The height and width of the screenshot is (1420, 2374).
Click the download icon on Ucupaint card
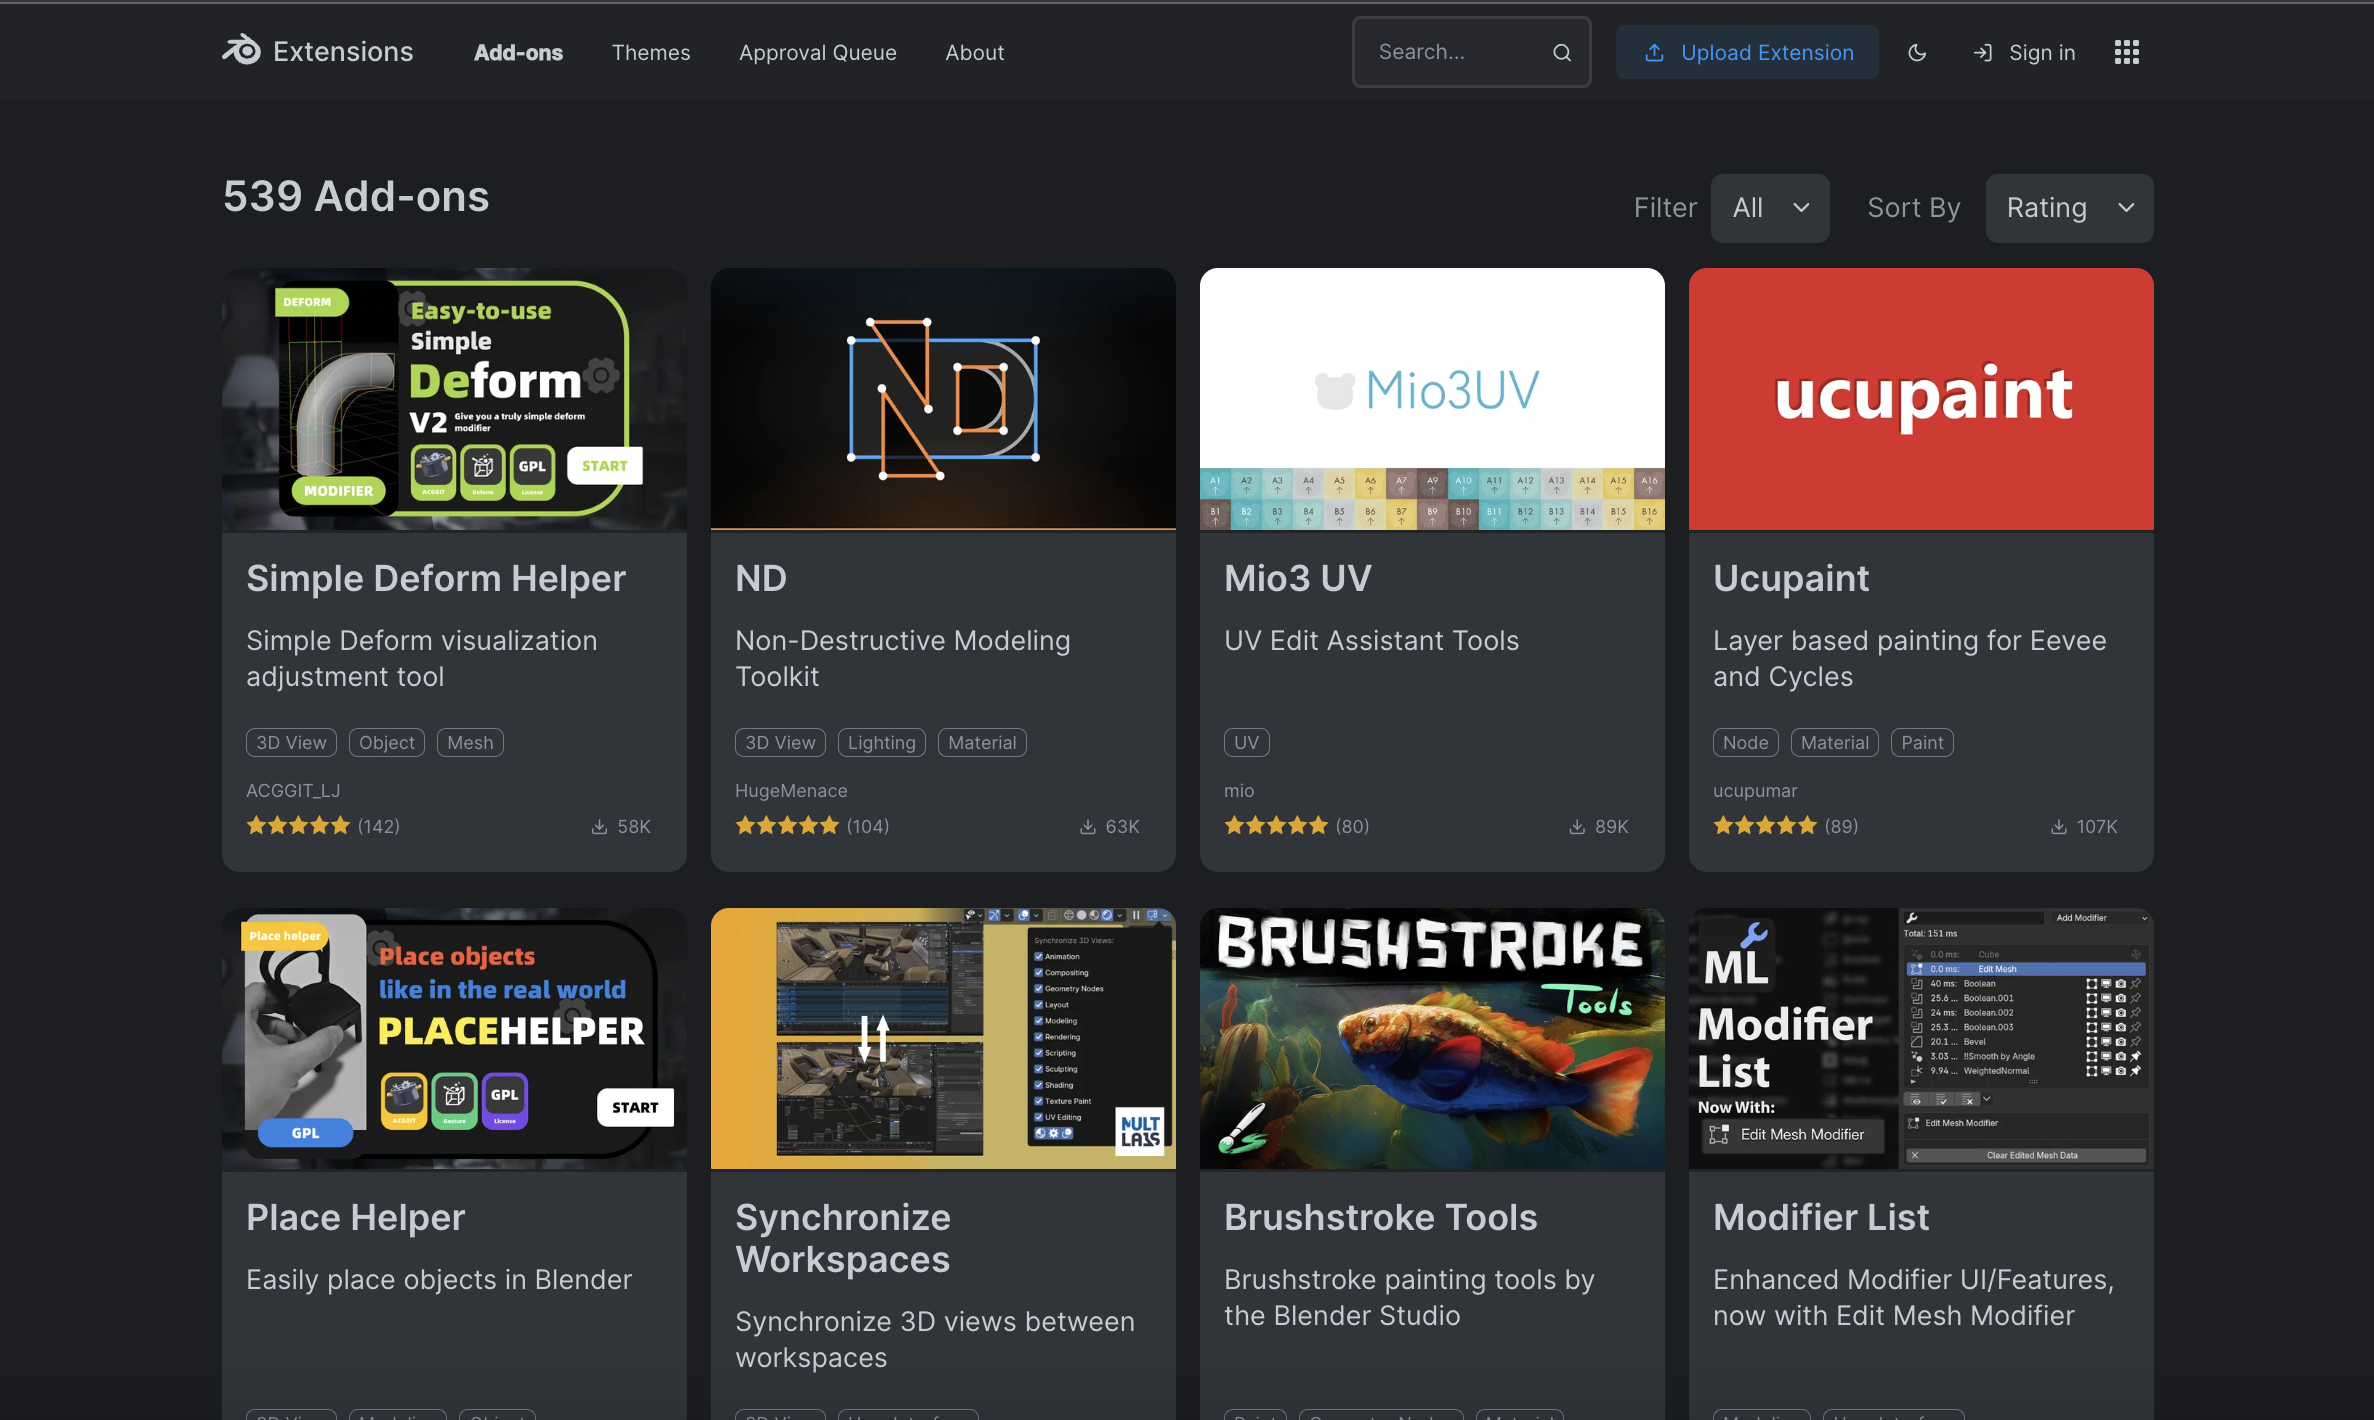[x=2059, y=827]
